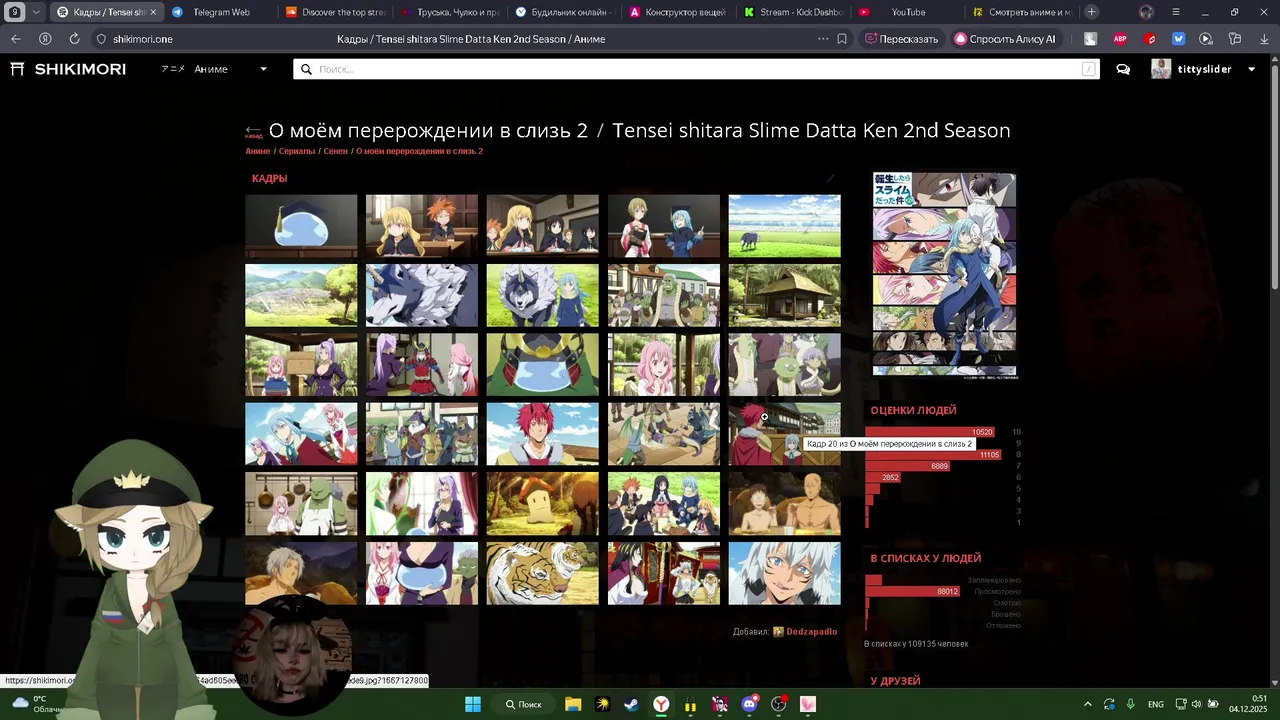Click the rating bar showing 11105
This screenshot has height=720, width=1280.
click(933, 455)
